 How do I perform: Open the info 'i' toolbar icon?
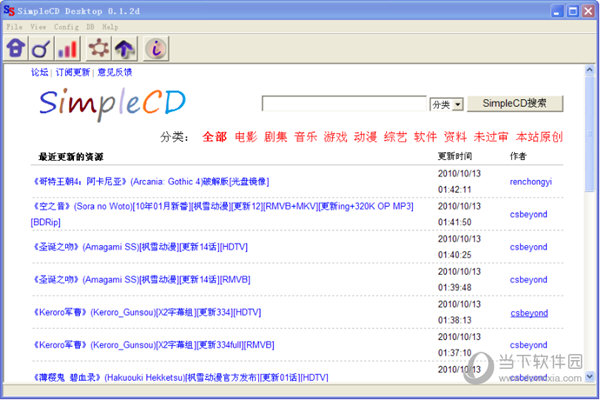pos(156,48)
